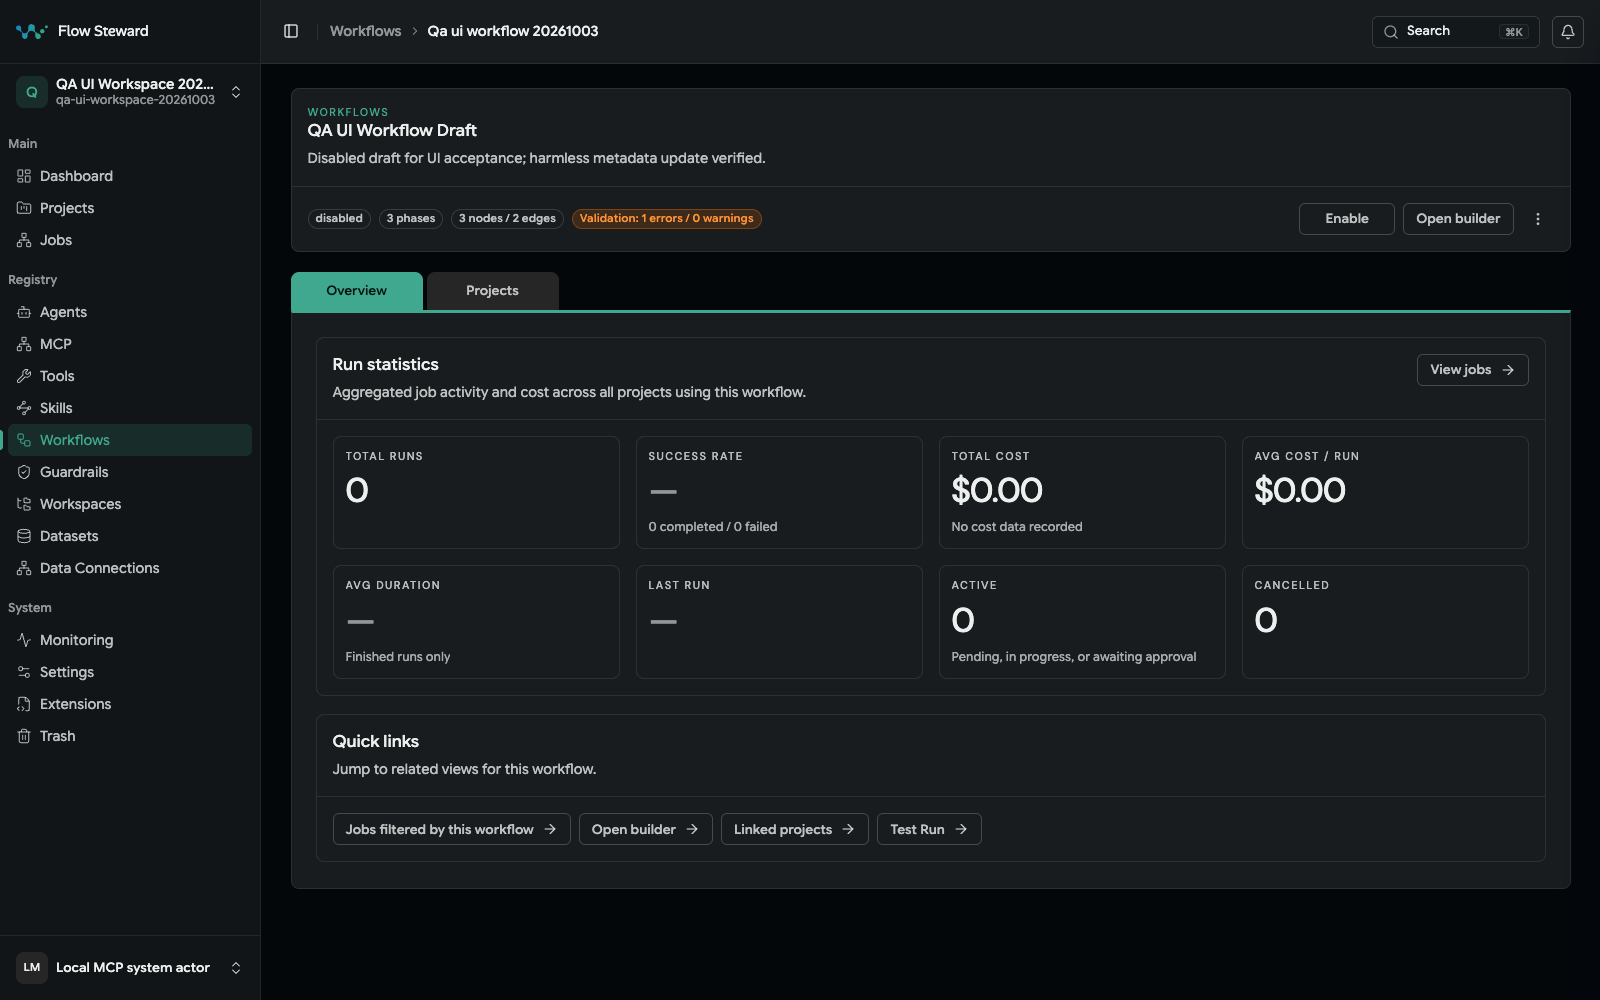Switch to the Overview tab
Screen dimensions: 1600x1000
tap(357, 291)
